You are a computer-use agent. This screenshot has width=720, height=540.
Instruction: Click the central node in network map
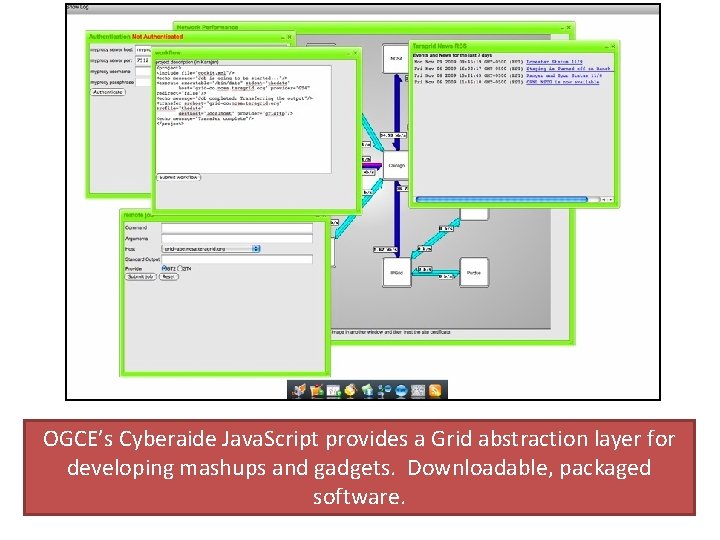pyautogui.click(x=396, y=165)
